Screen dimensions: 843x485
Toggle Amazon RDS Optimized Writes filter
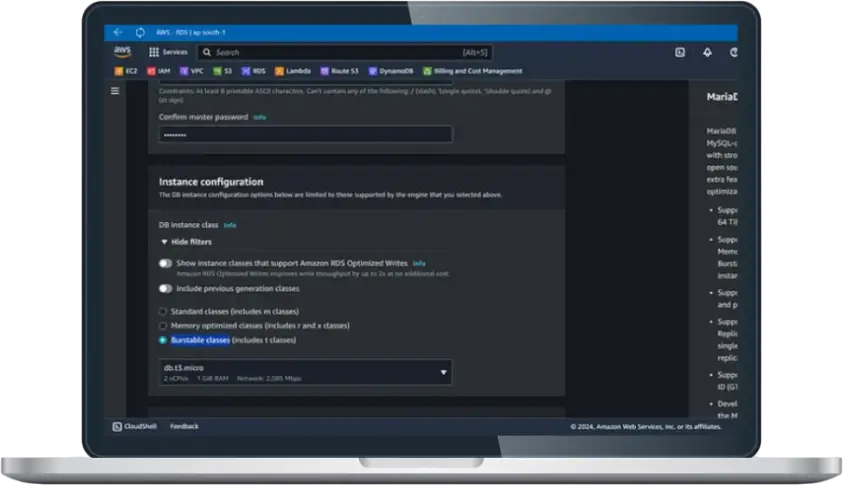[166, 263]
